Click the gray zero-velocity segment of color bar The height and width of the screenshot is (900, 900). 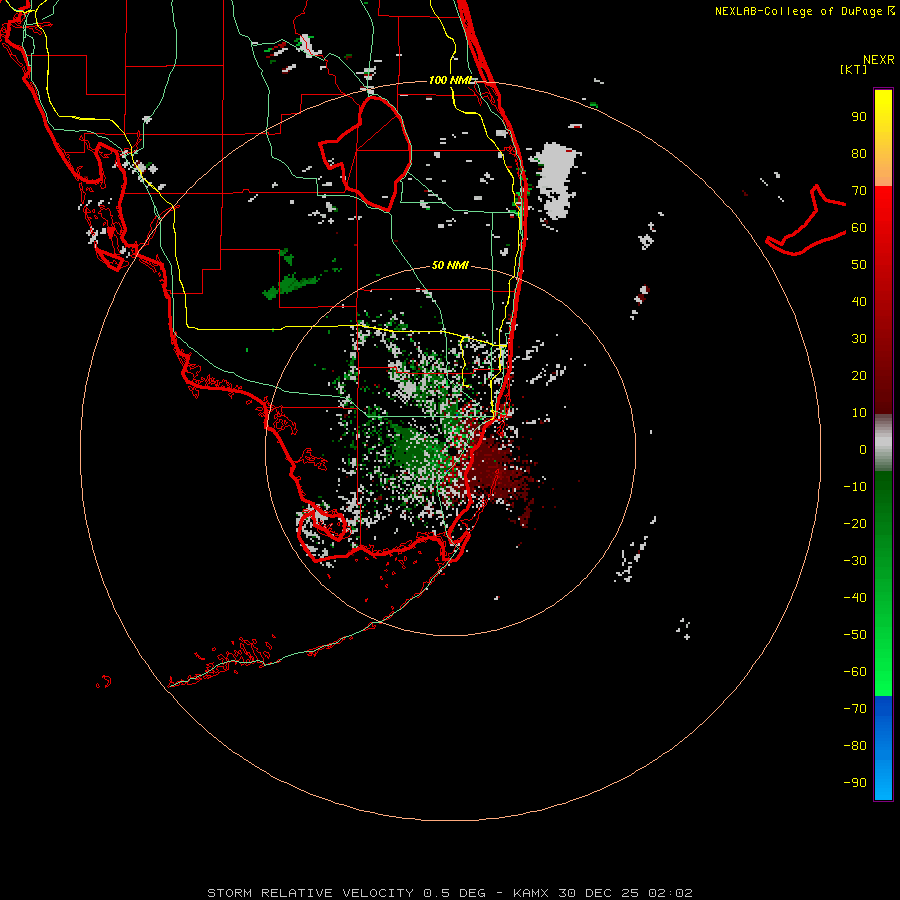883,443
